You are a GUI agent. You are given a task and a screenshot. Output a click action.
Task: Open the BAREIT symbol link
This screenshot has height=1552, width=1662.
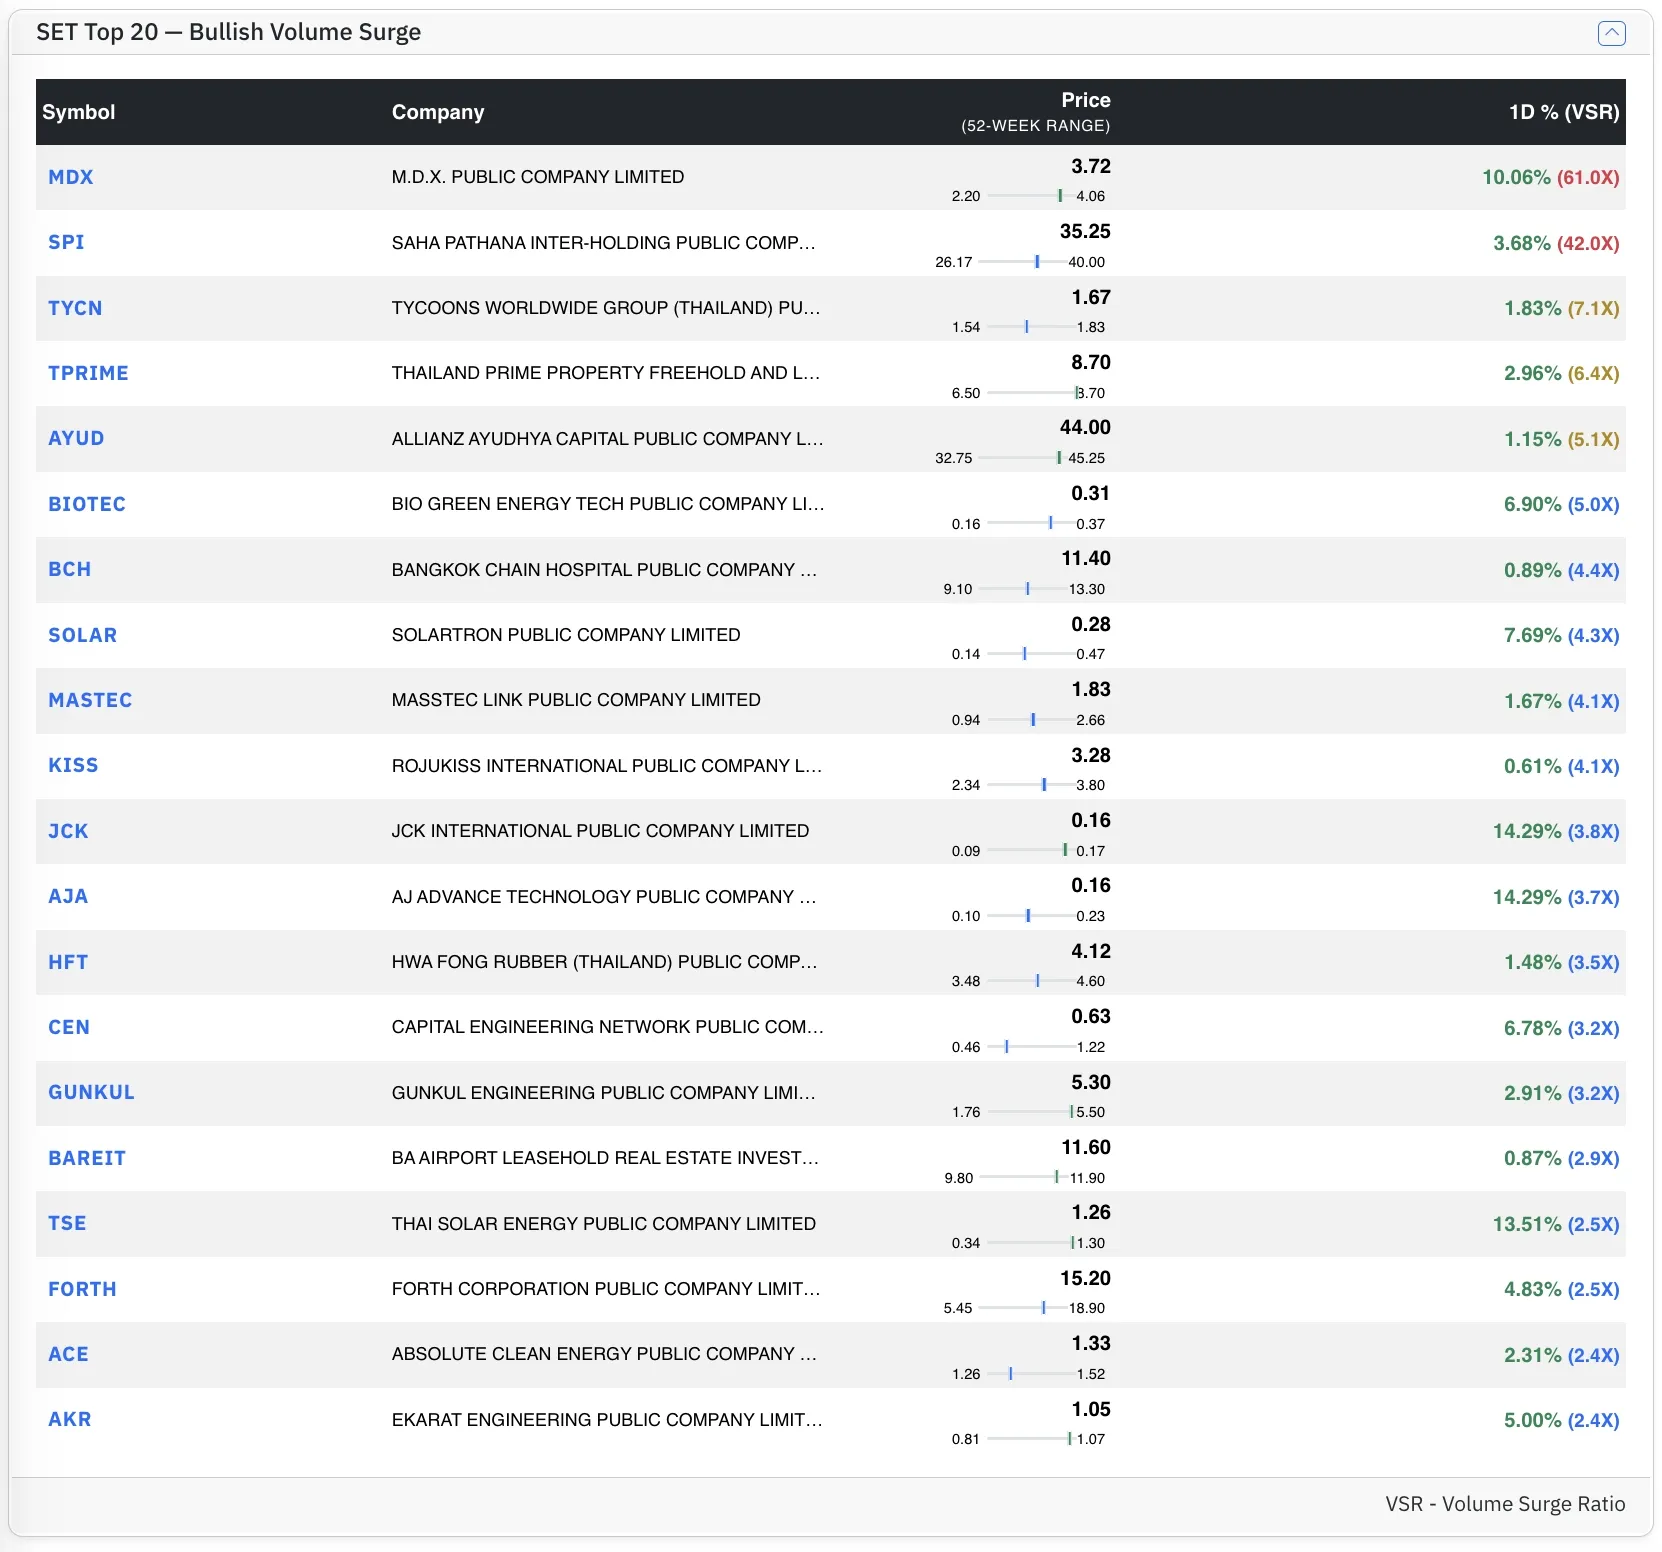click(87, 1158)
